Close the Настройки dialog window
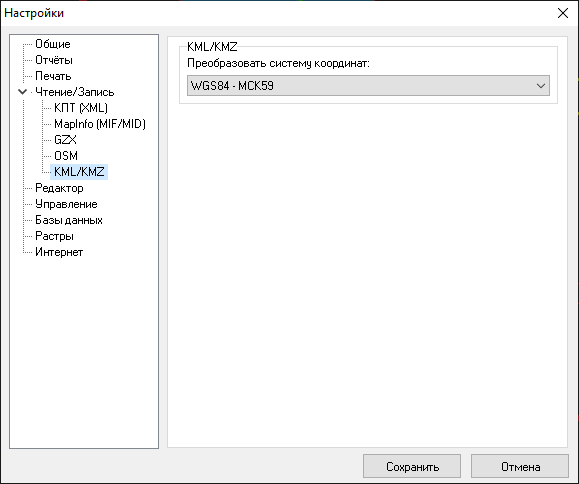 tap(563, 13)
